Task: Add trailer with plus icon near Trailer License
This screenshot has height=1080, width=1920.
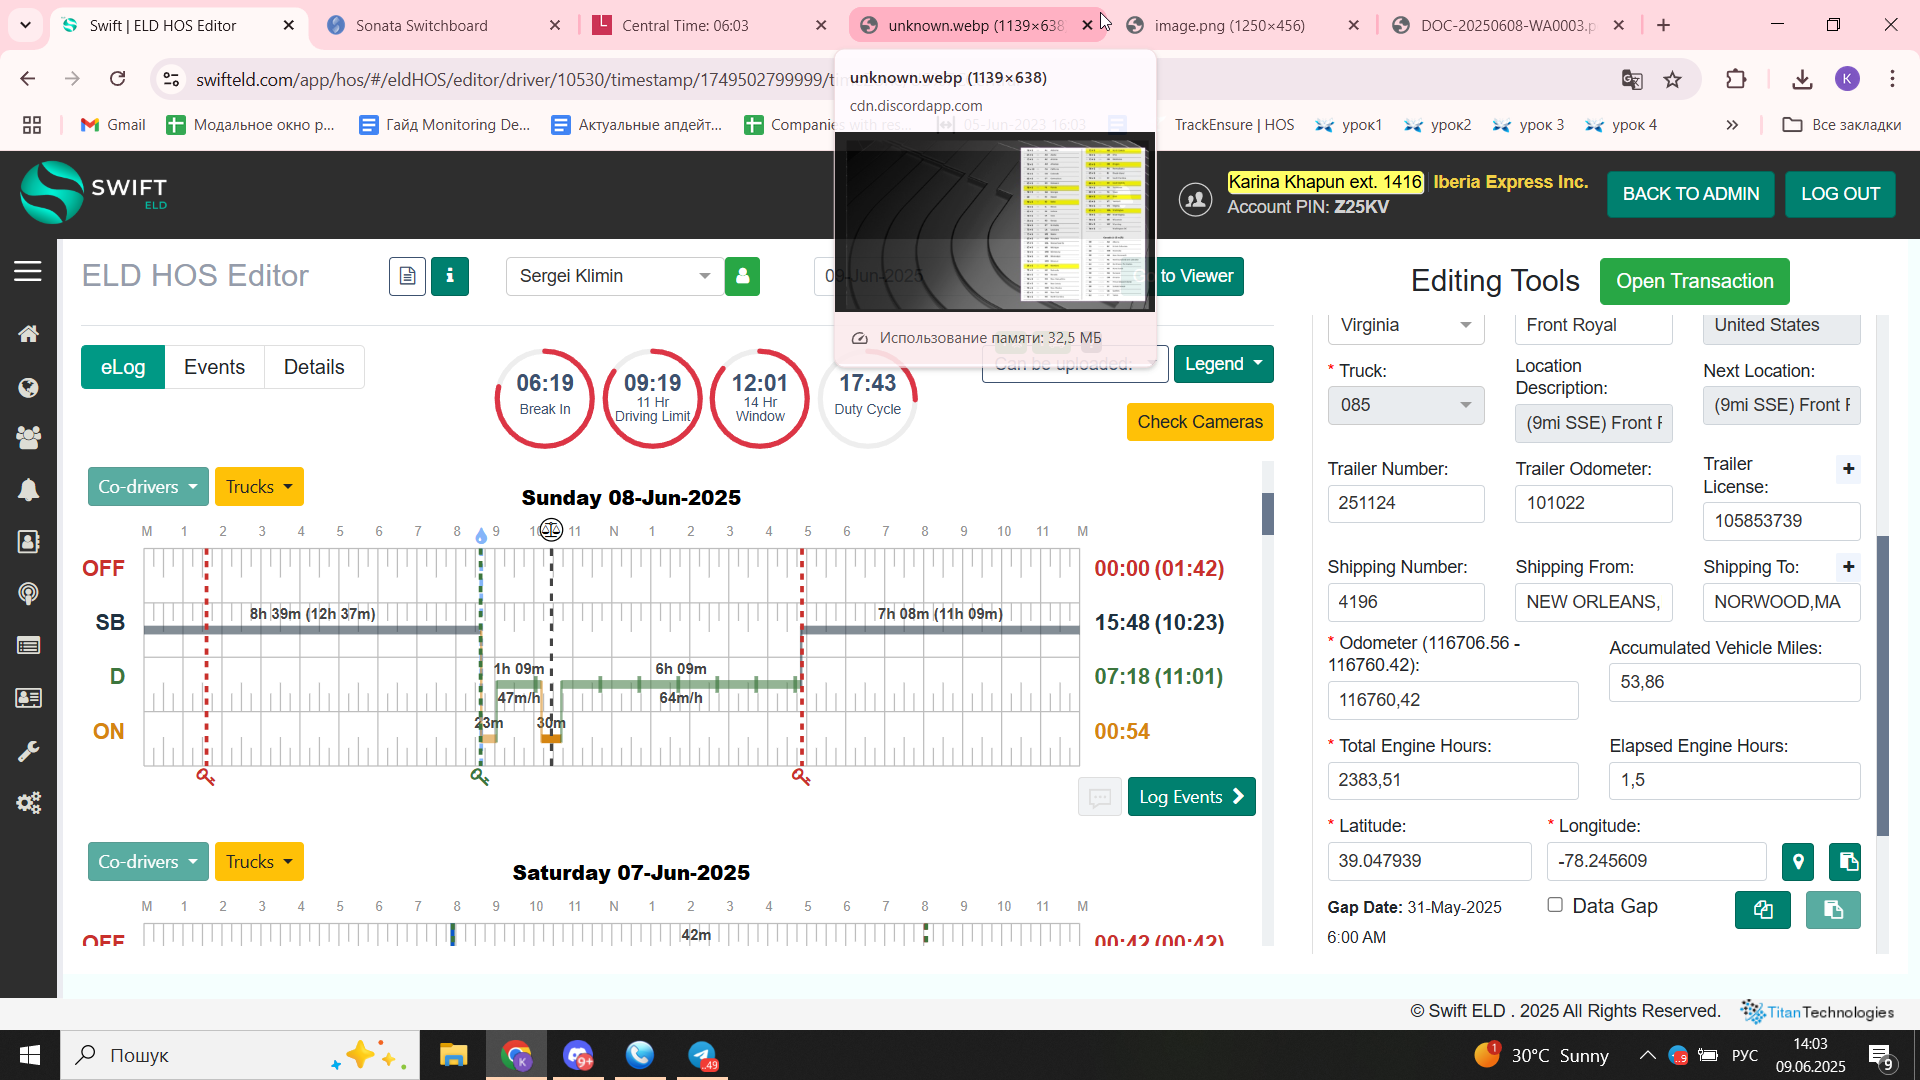Action: [x=1848, y=469]
